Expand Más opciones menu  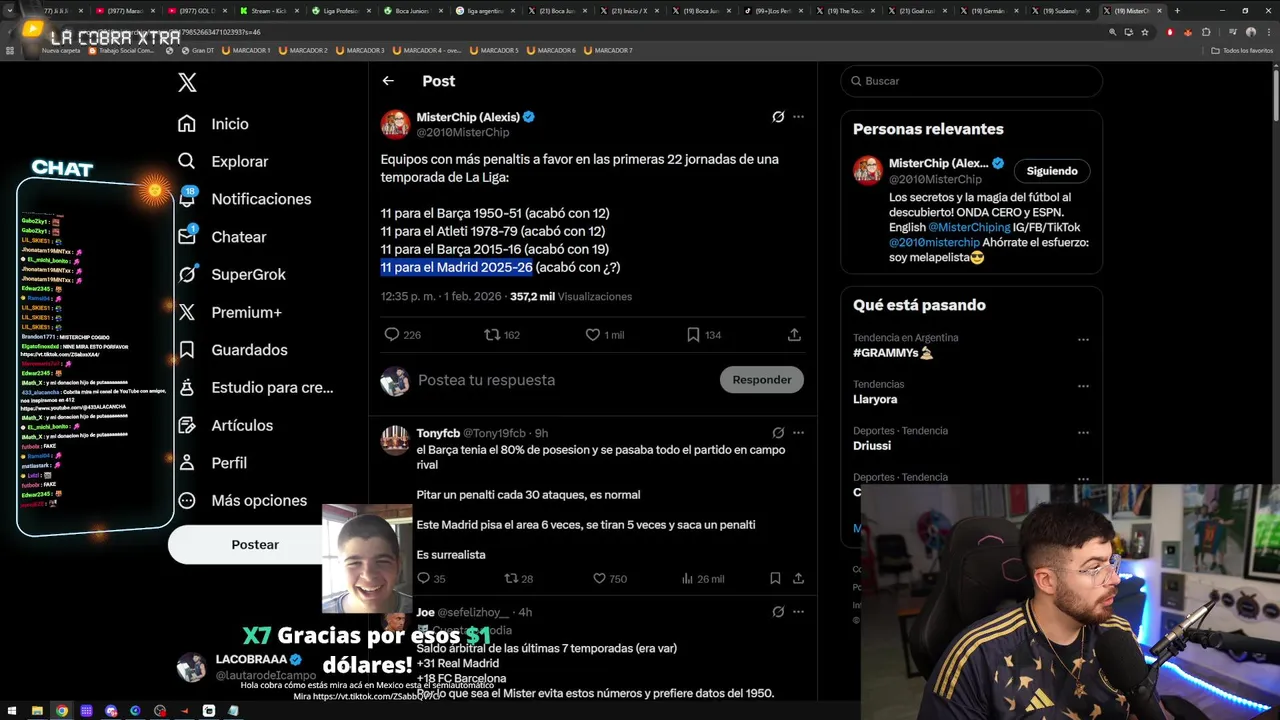(242, 500)
